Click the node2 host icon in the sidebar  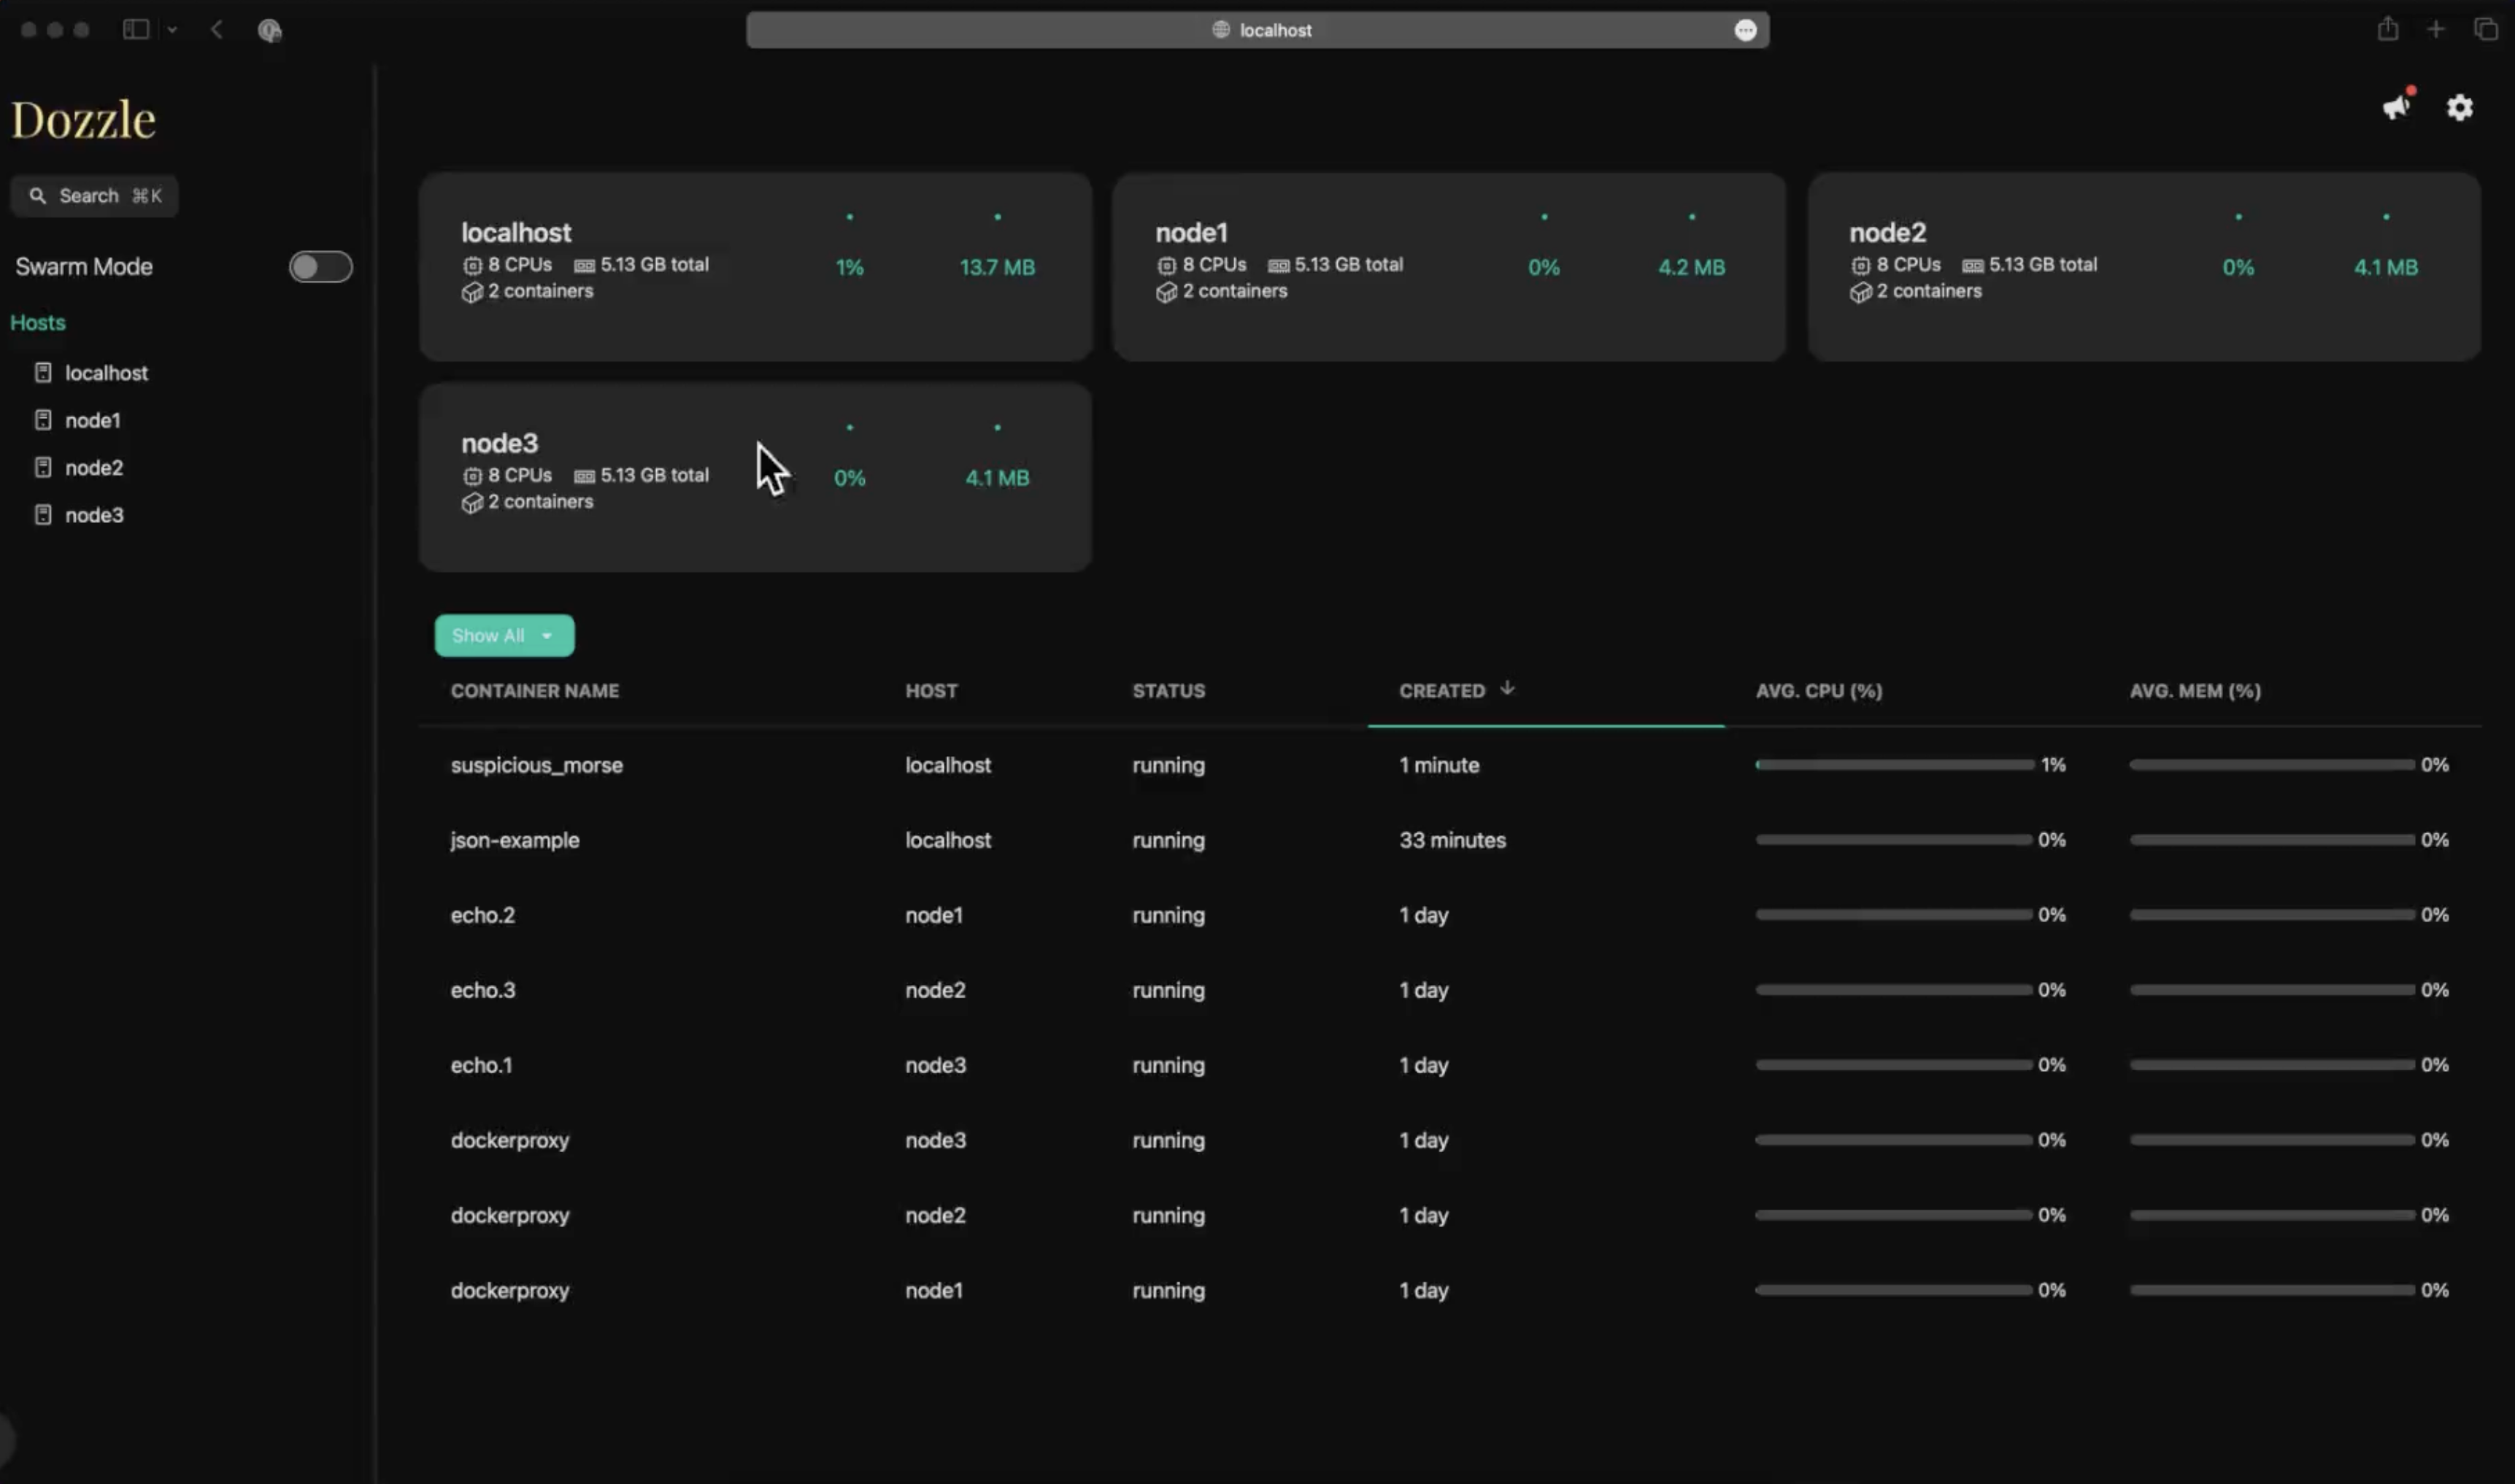point(42,467)
